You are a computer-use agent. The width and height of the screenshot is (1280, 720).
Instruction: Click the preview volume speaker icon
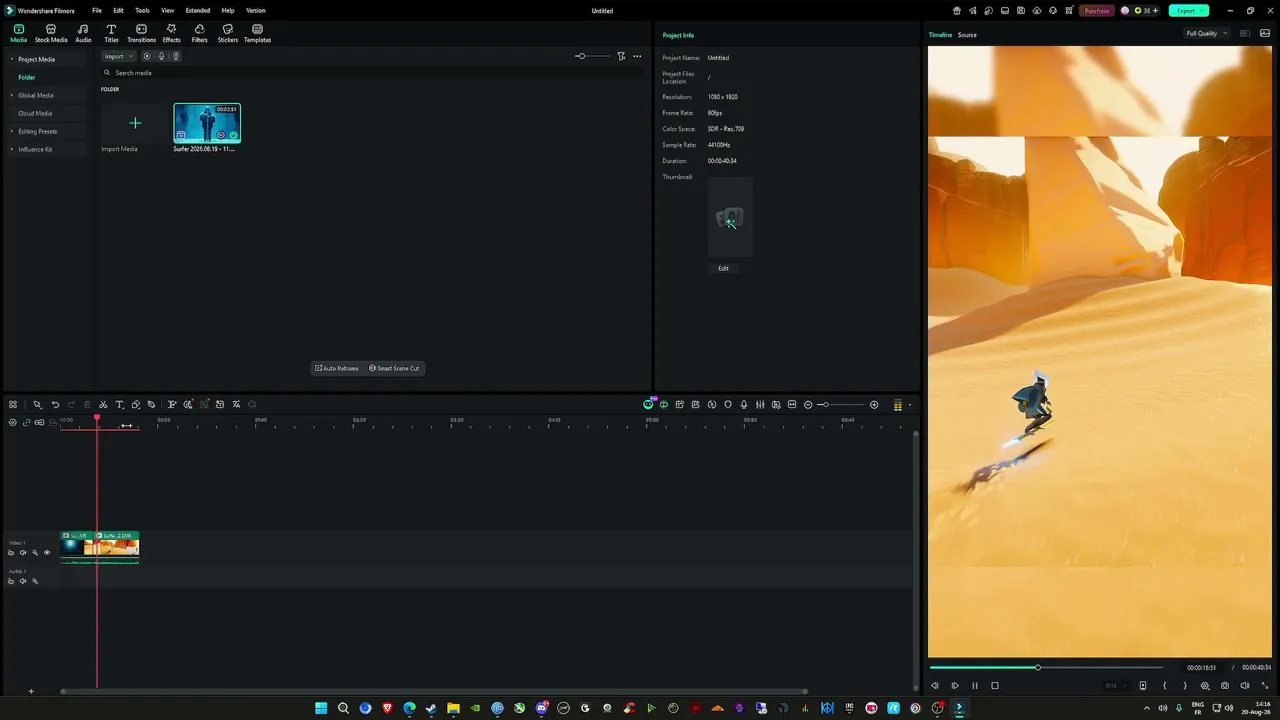click(1245, 686)
